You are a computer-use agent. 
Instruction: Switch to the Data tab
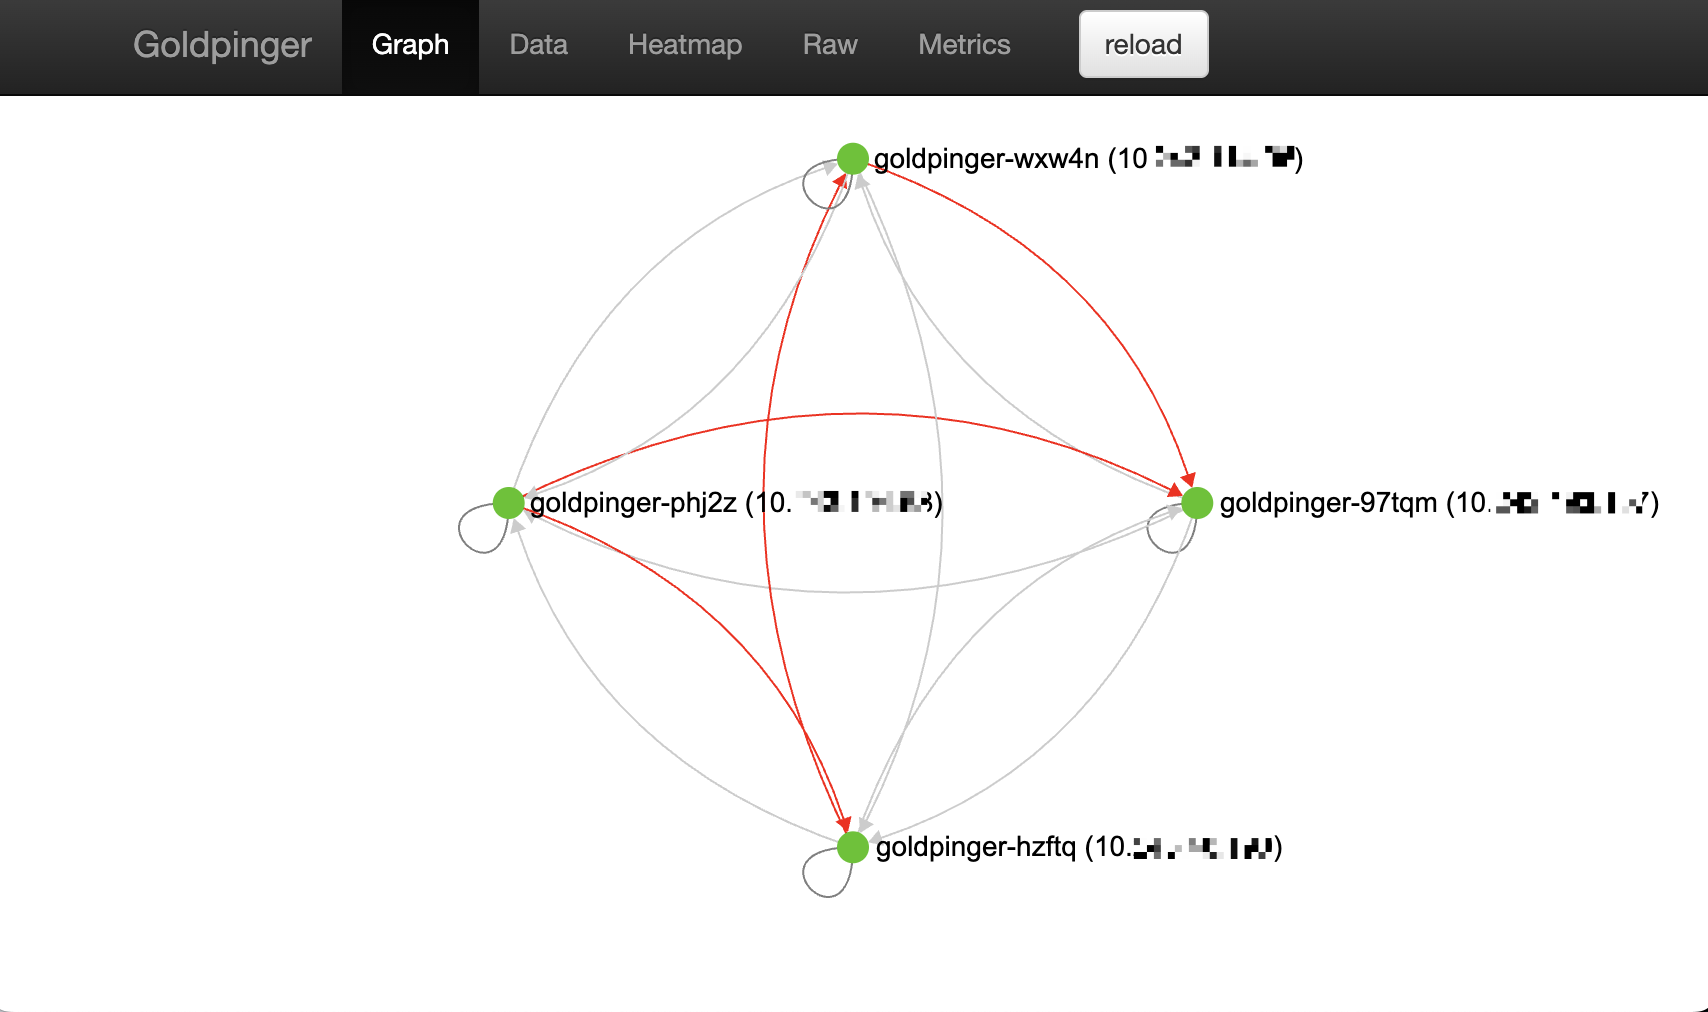538,44
